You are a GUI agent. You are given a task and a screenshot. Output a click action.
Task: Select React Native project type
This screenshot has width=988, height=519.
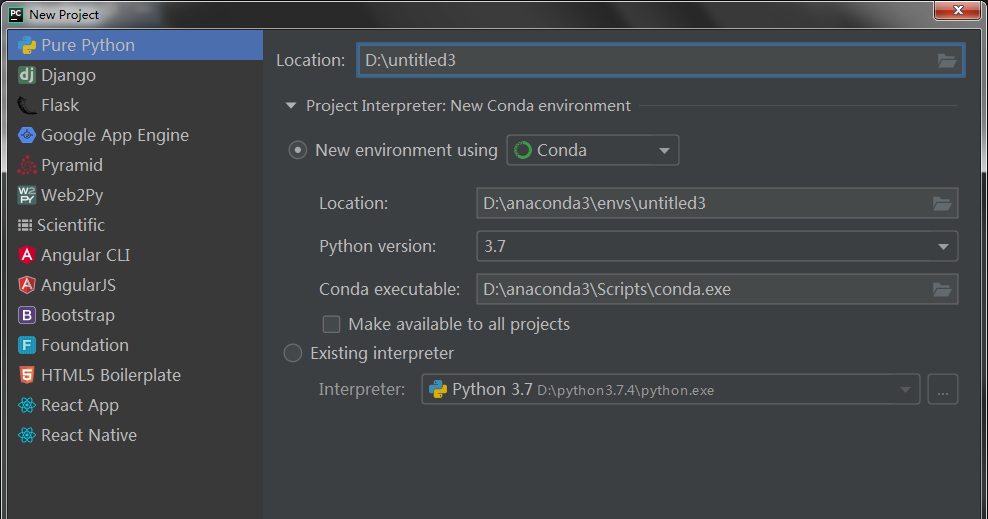point(88,435)
